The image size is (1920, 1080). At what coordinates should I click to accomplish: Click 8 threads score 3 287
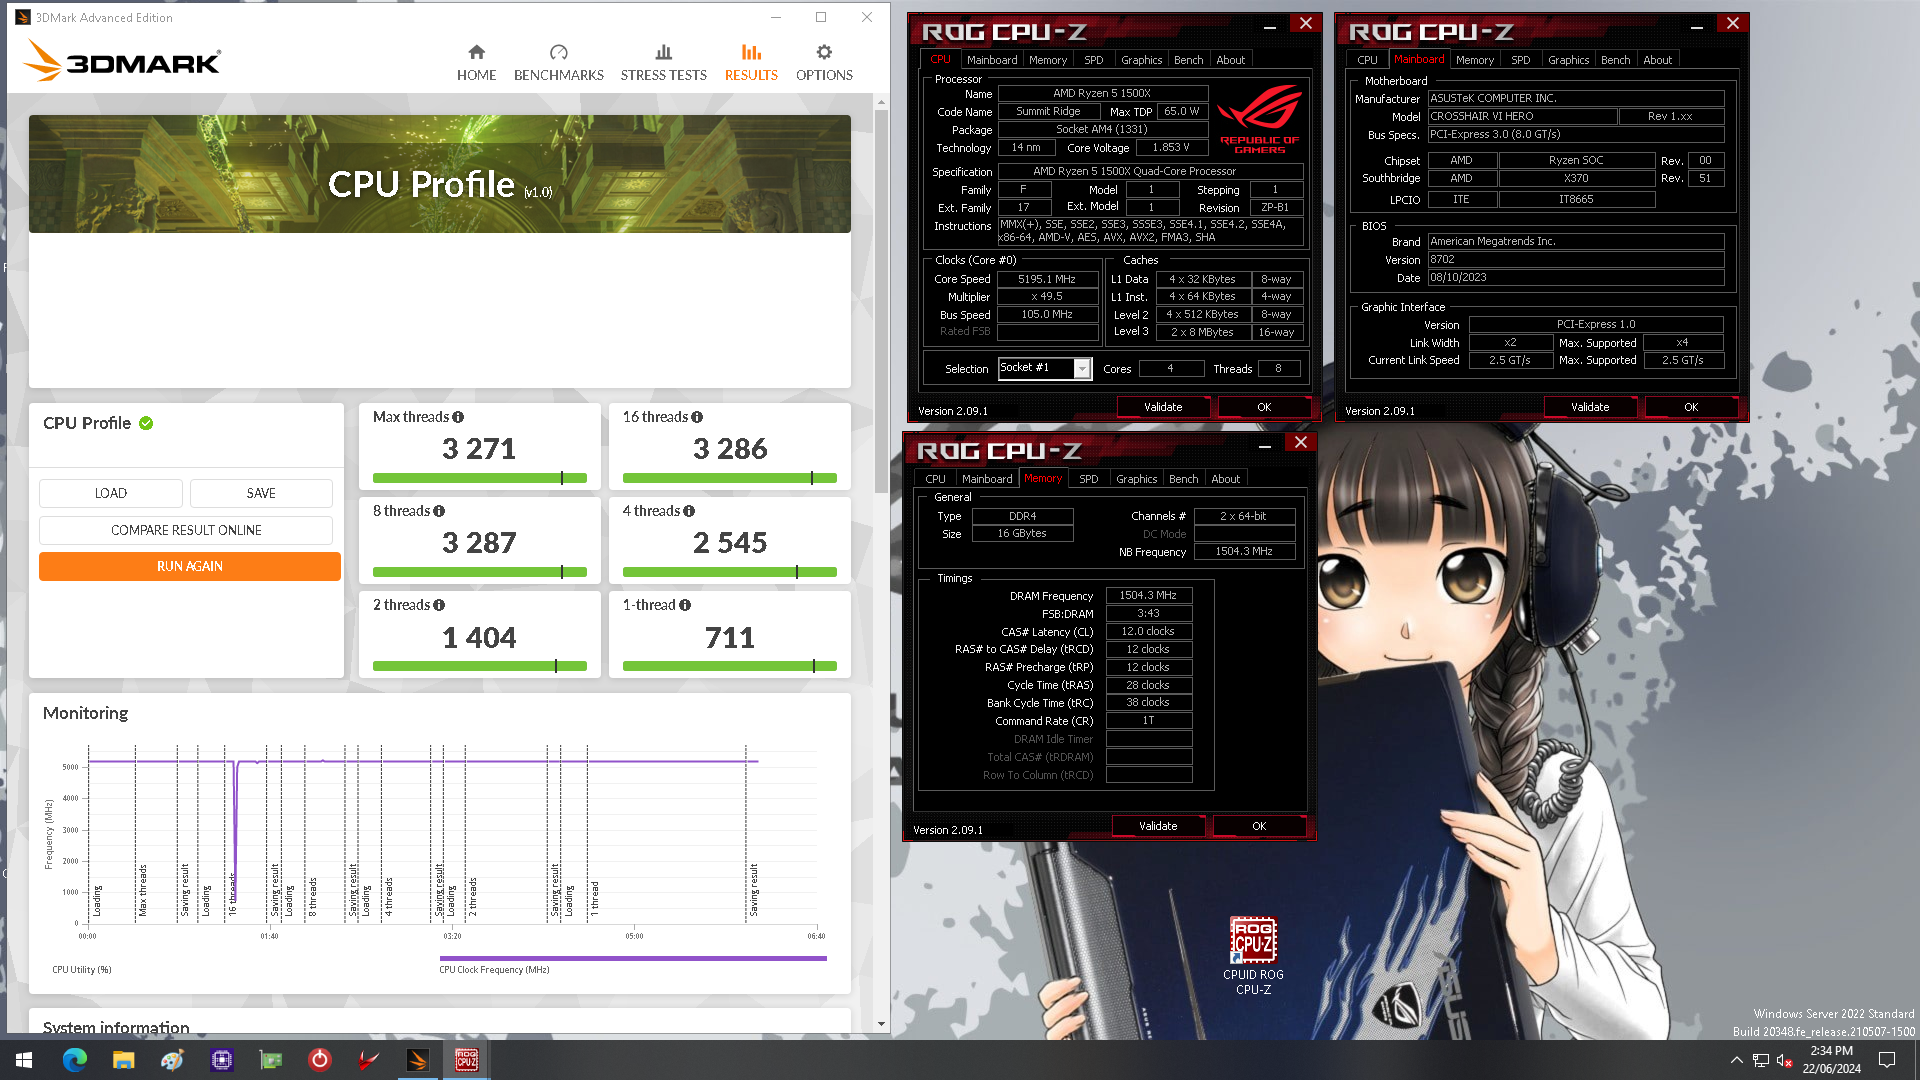click(479, 543)
